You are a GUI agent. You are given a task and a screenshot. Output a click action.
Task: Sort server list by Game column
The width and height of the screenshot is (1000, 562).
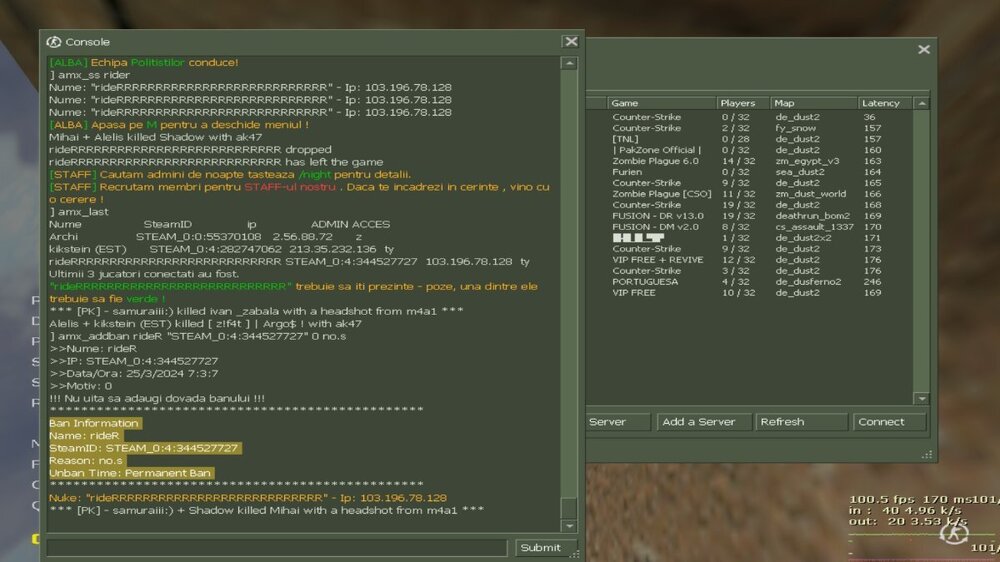pos(660,103)
